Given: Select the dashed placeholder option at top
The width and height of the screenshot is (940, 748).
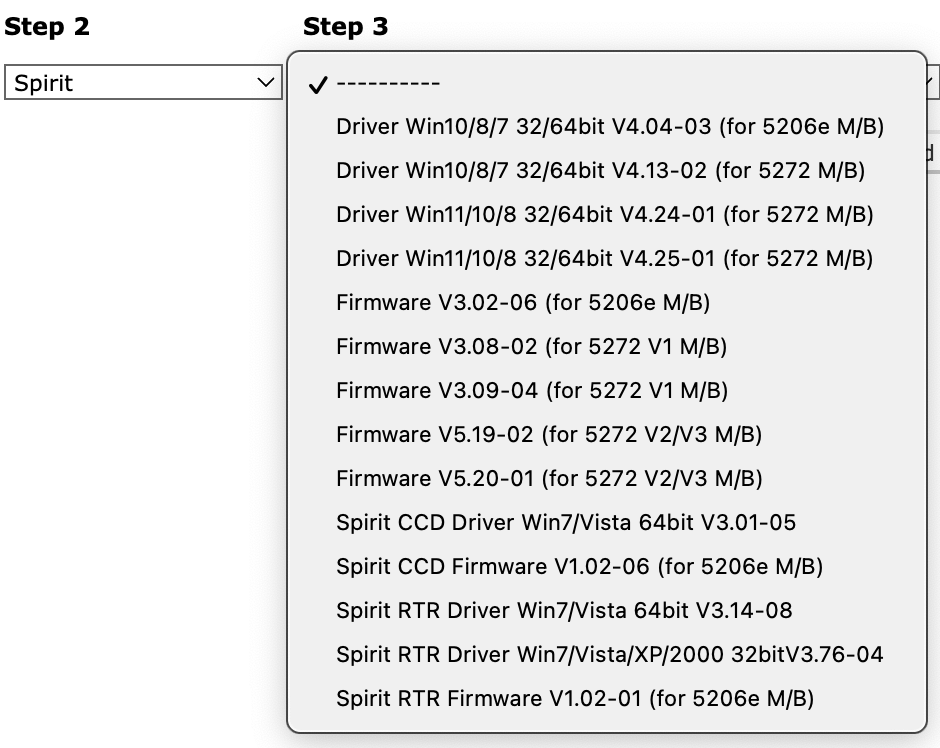Looking at the screenshot, I should (x=389, y=83).
